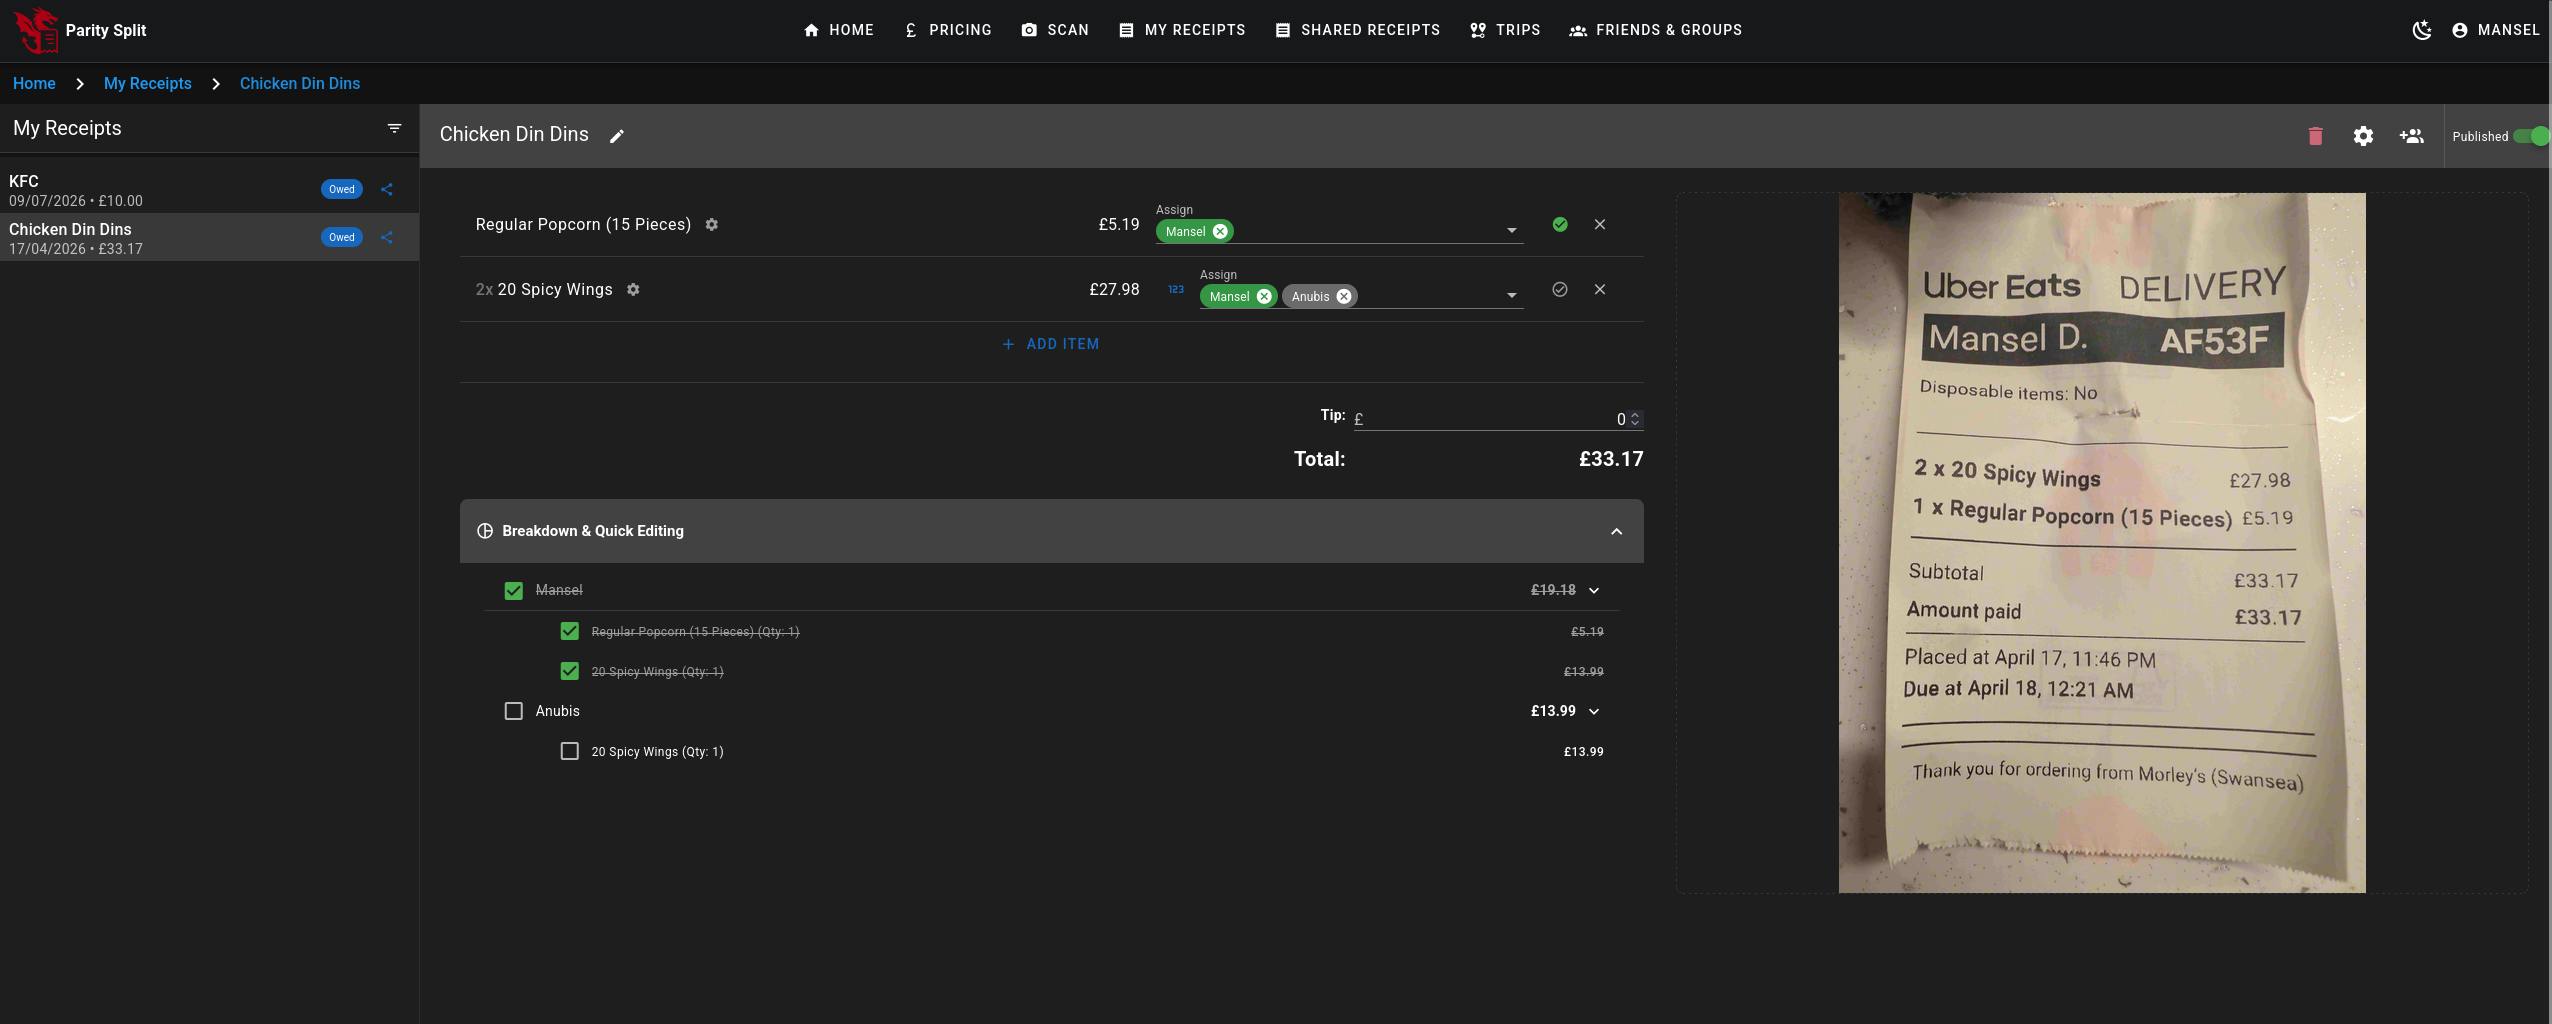
Task: Delete the Regular Popcorn item row
Action: click(x=1600, y=225)
